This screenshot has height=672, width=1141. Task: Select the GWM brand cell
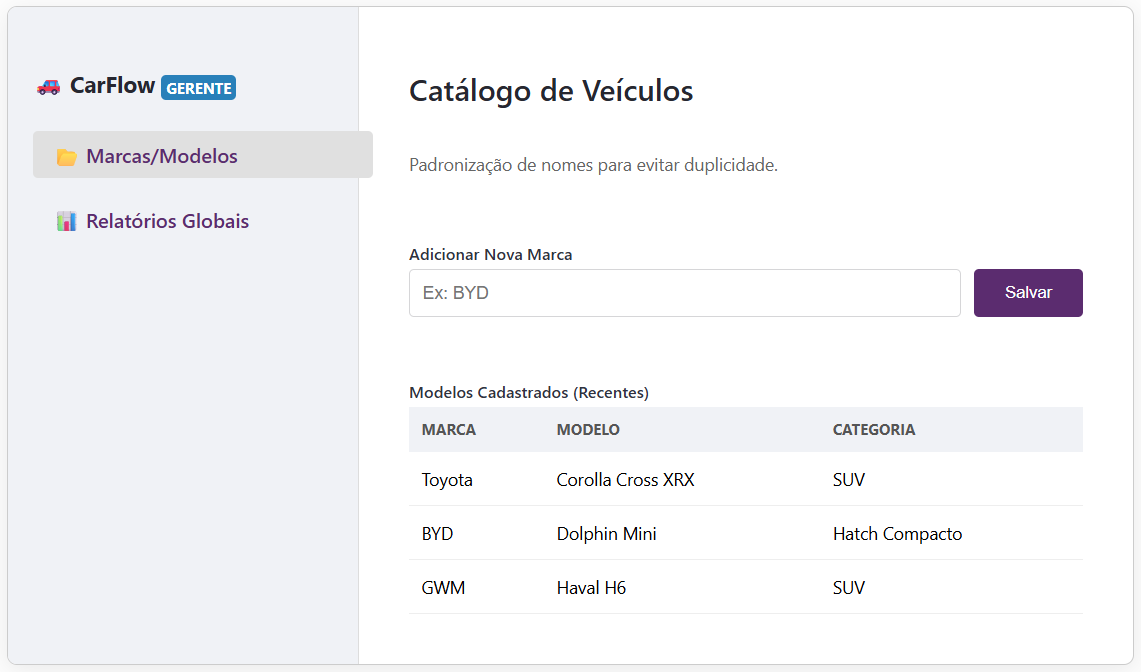443,588
